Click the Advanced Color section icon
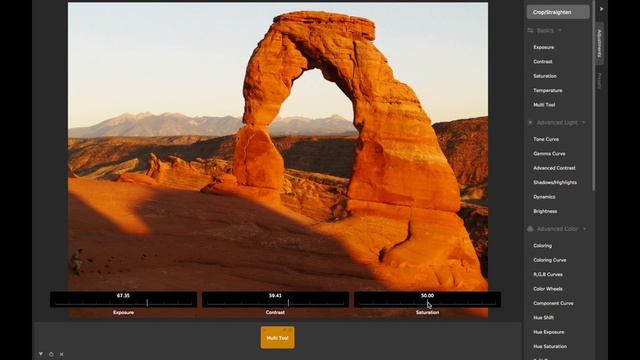Screen dimensions: 640x360 (530, 229)
